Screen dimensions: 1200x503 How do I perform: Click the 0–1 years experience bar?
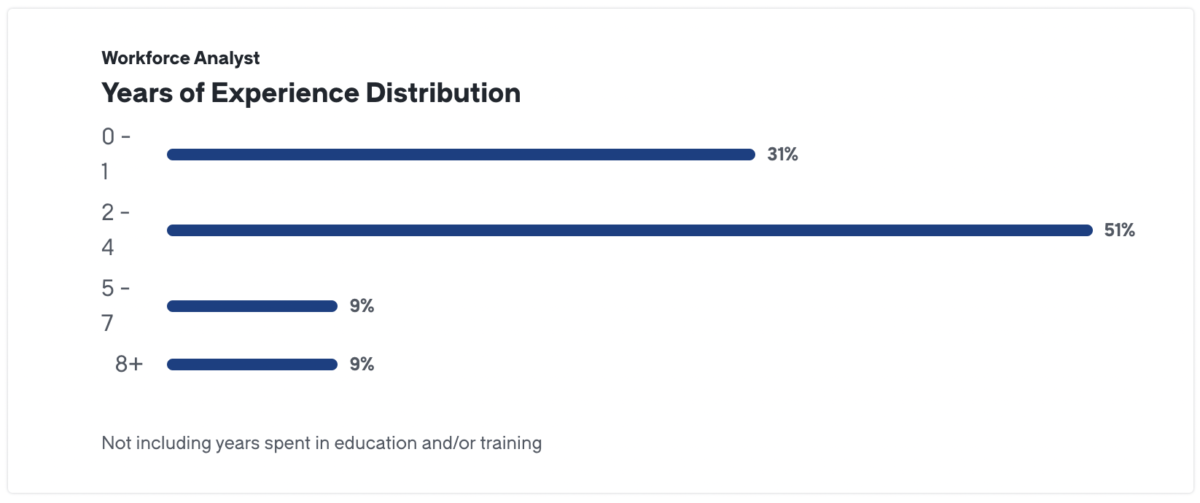[460, 154]
